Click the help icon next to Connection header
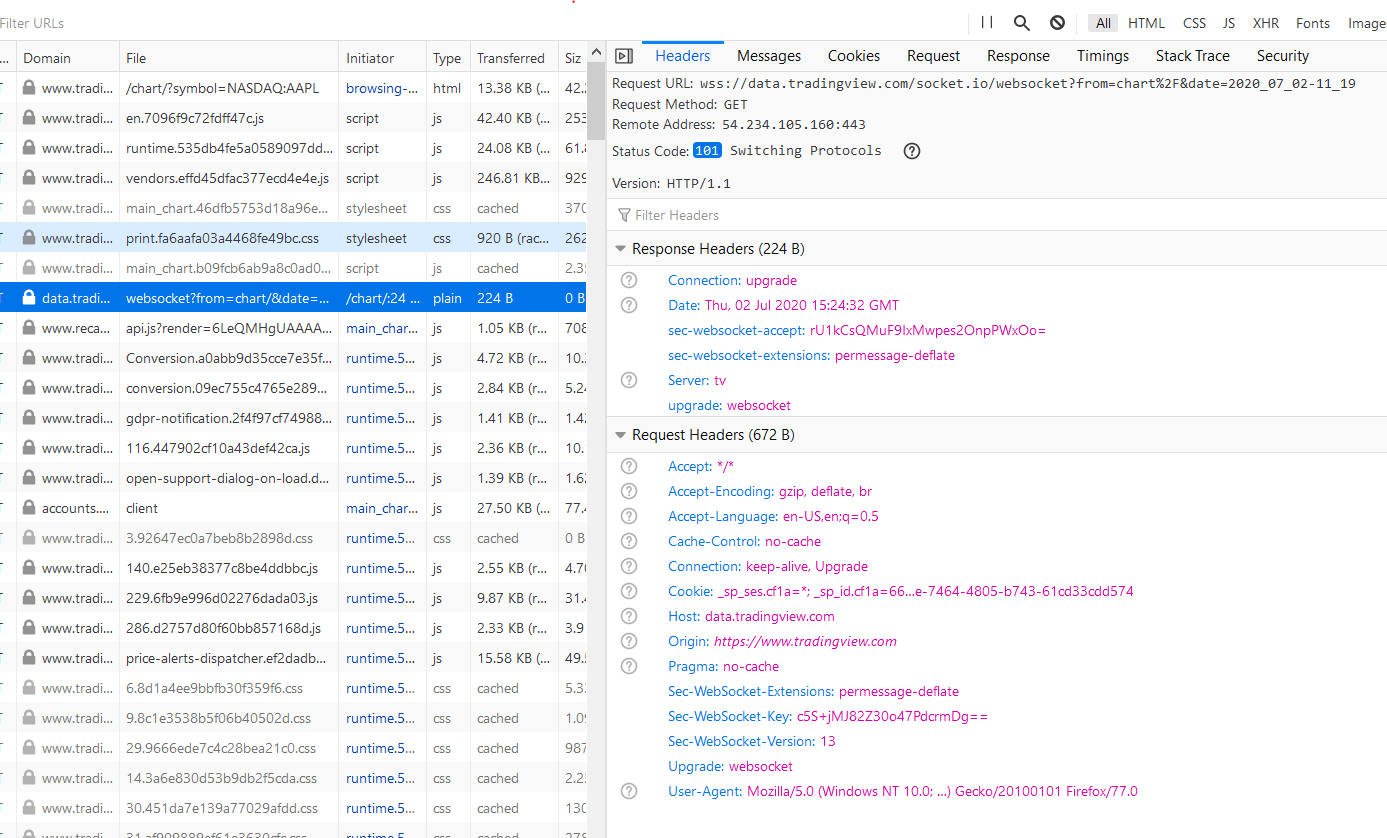The image size is (1387, 838). [628, 280]
